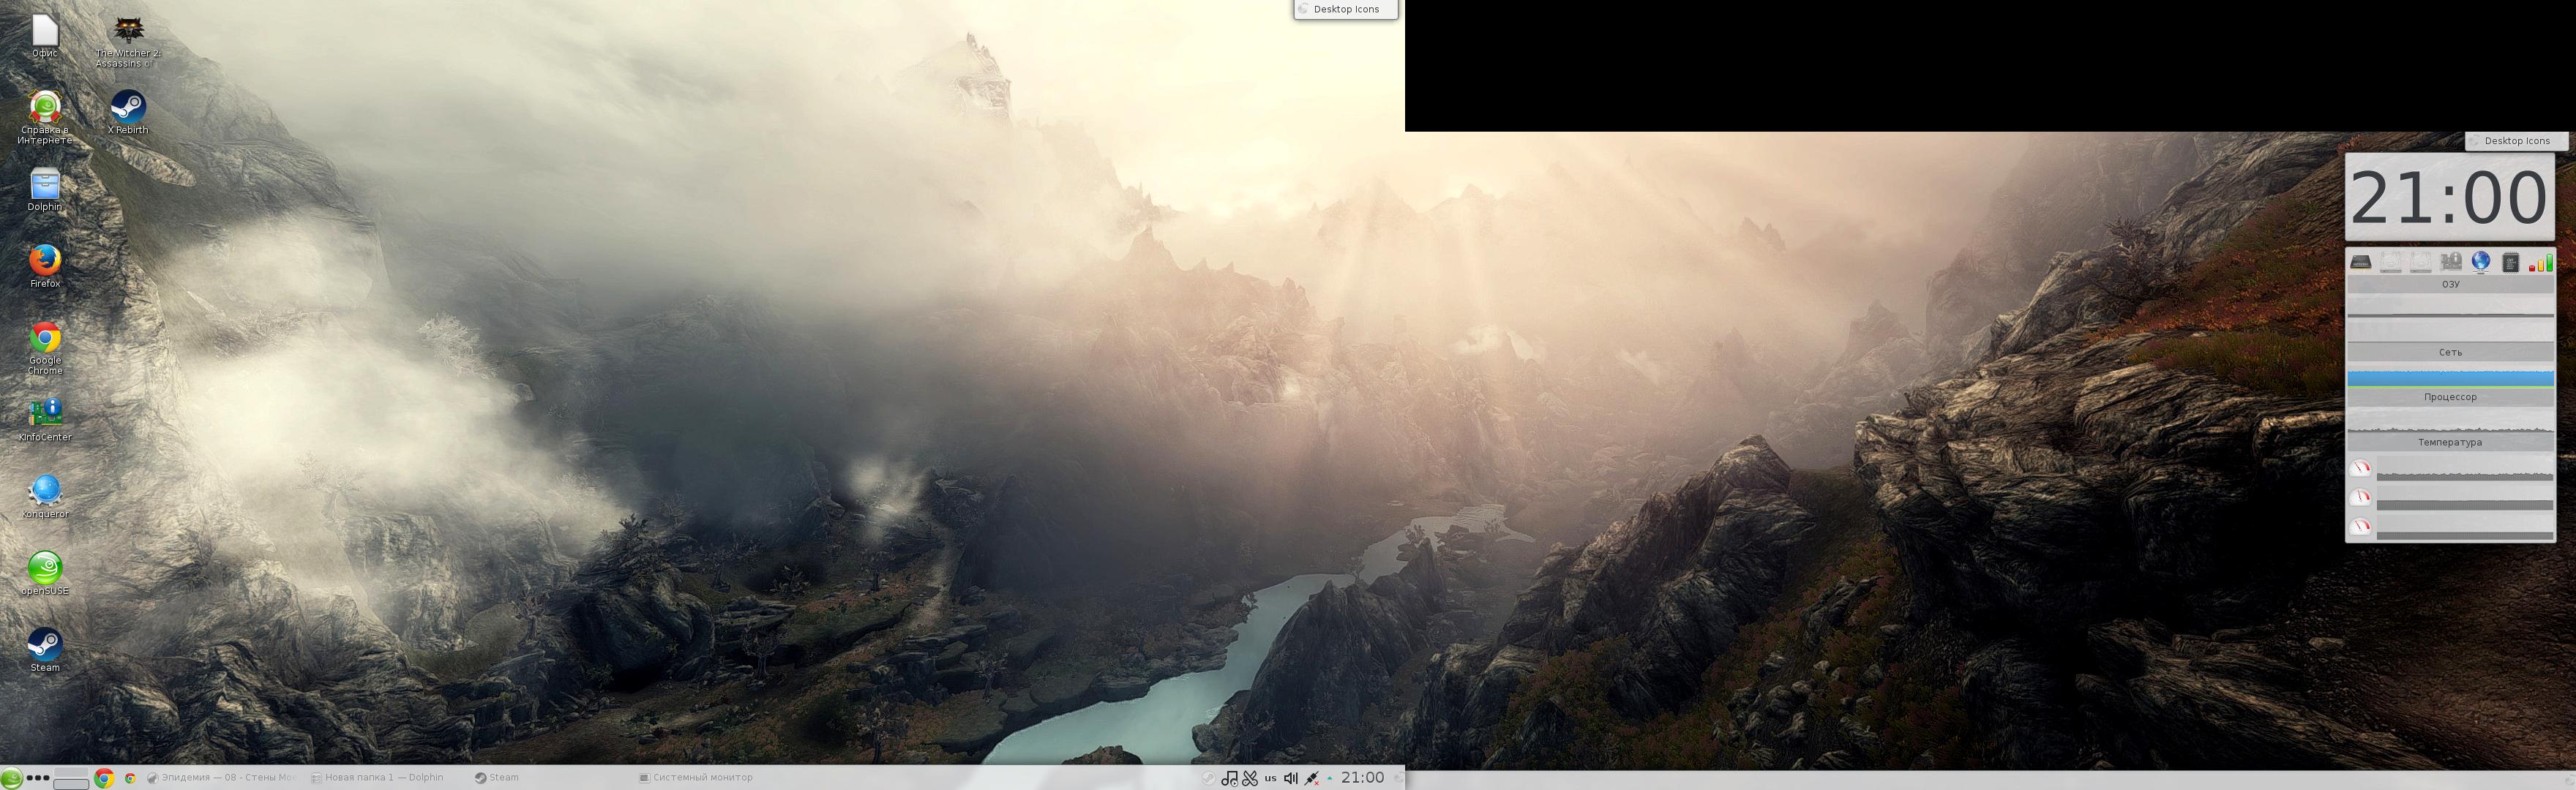The width and height of the screenshot is (2576, 790).
Task: Launch Dolphin file manager desktop icon
Action: point(45,186)
